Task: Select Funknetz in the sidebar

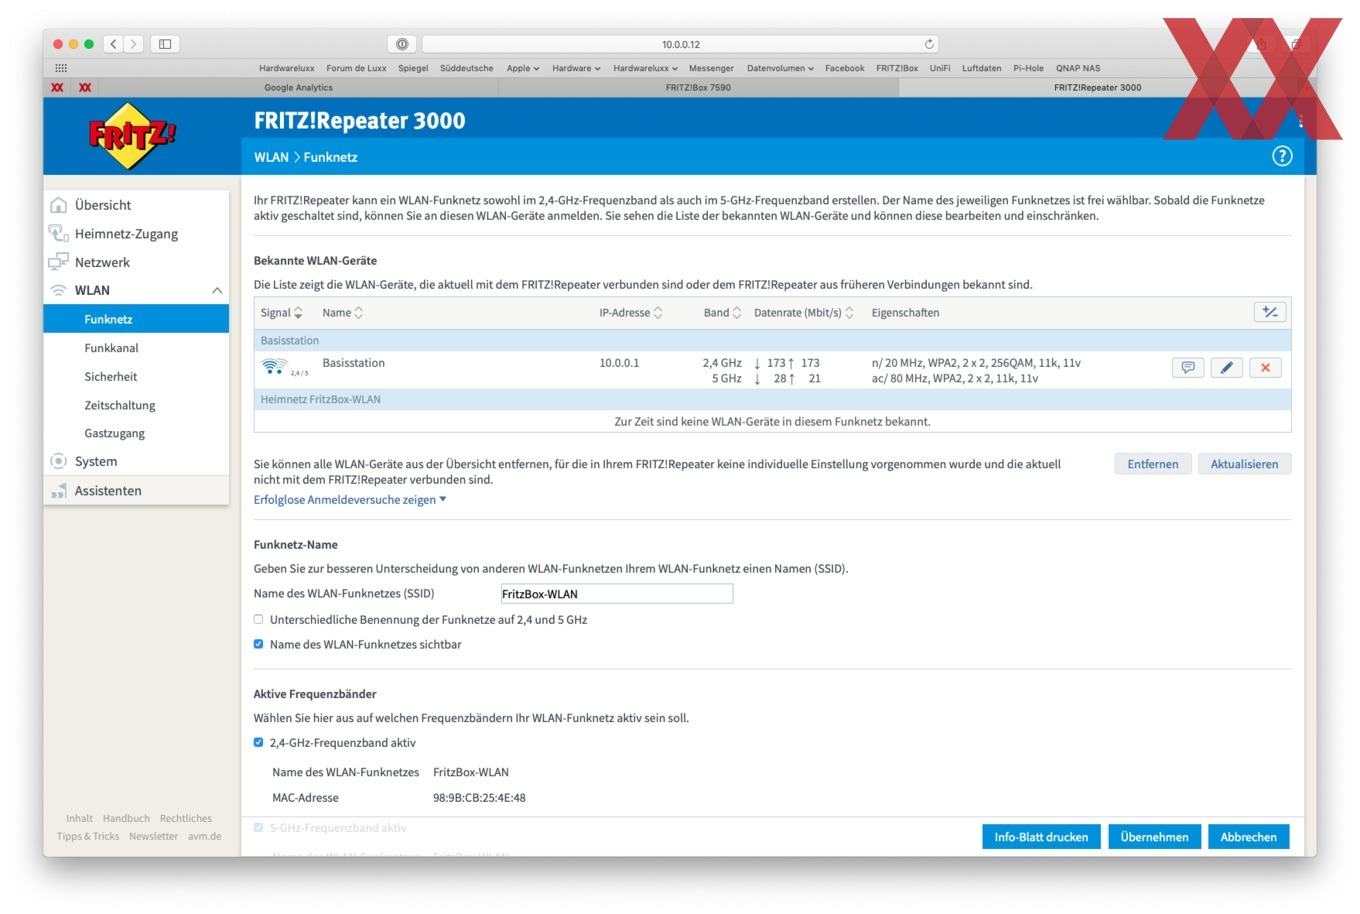Action: (x=136, y=319)
